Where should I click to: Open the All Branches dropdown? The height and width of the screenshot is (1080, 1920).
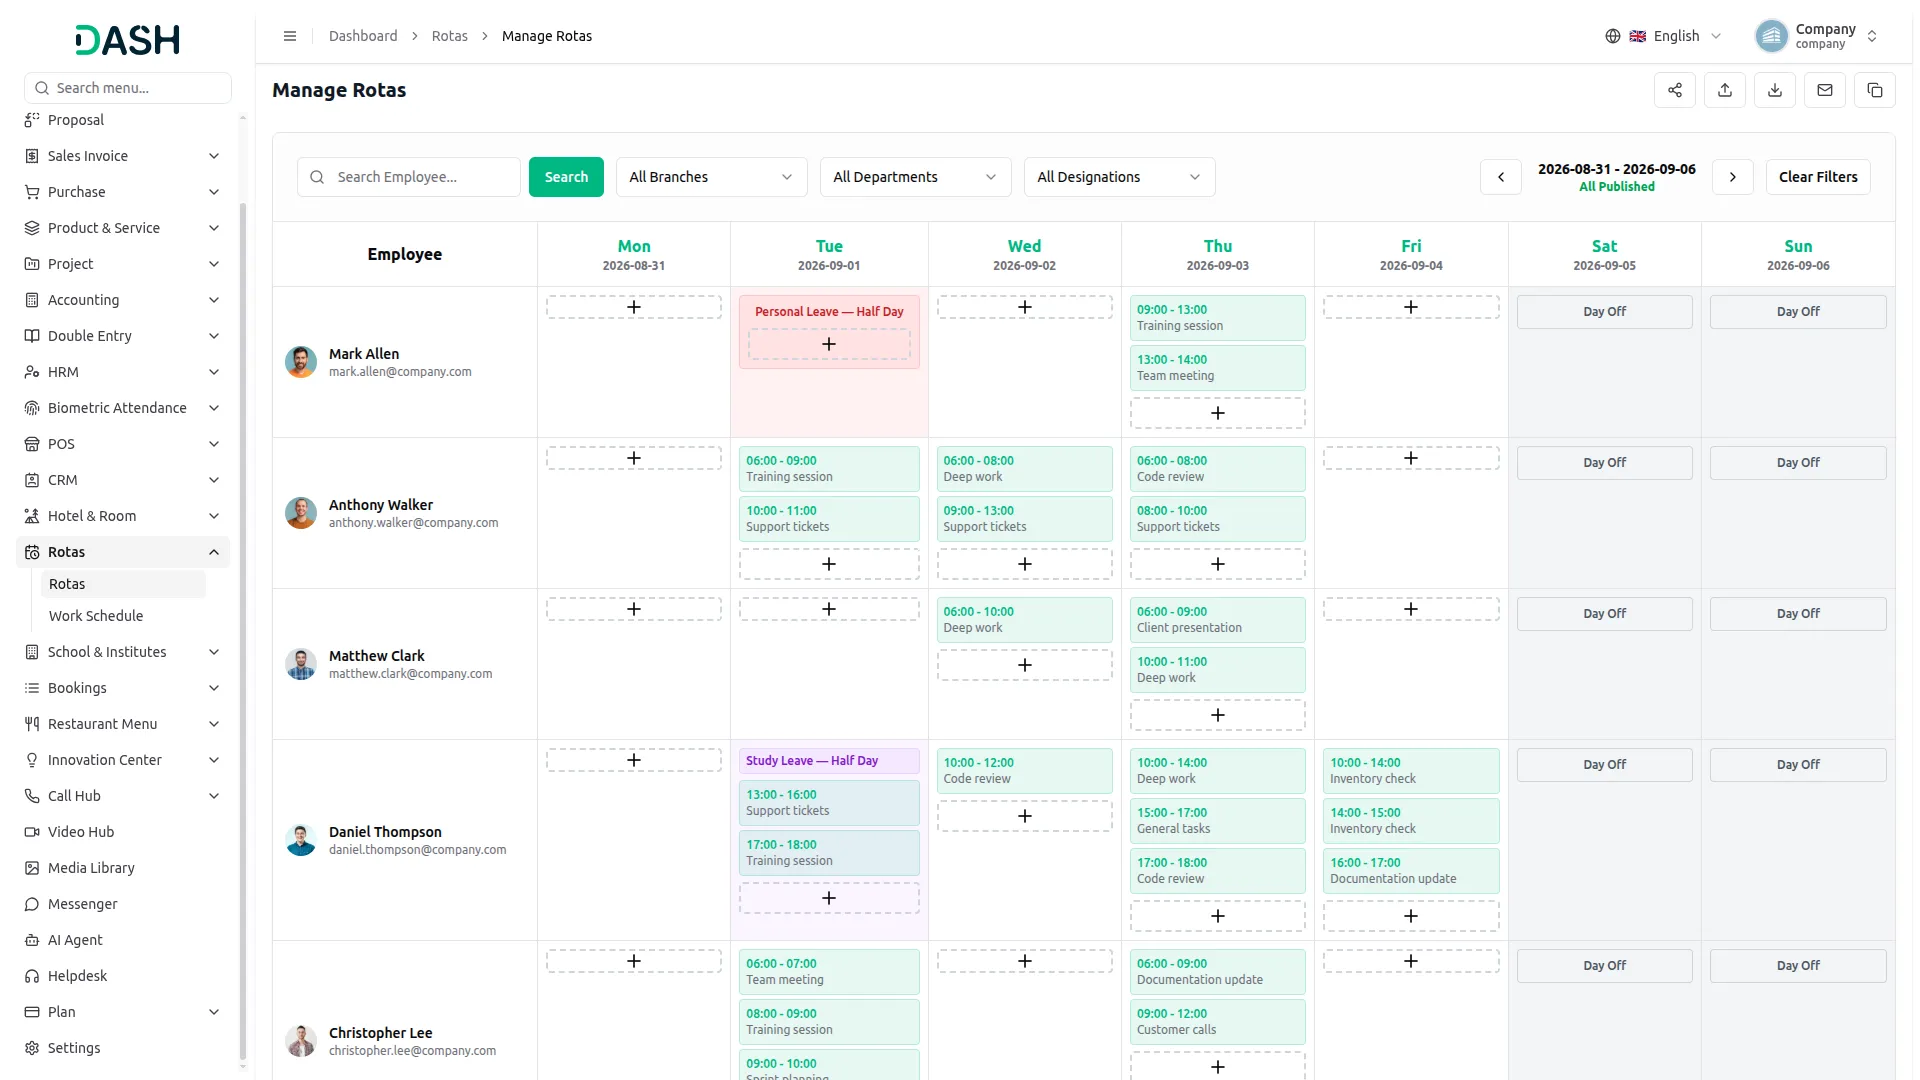pos(711,177)
